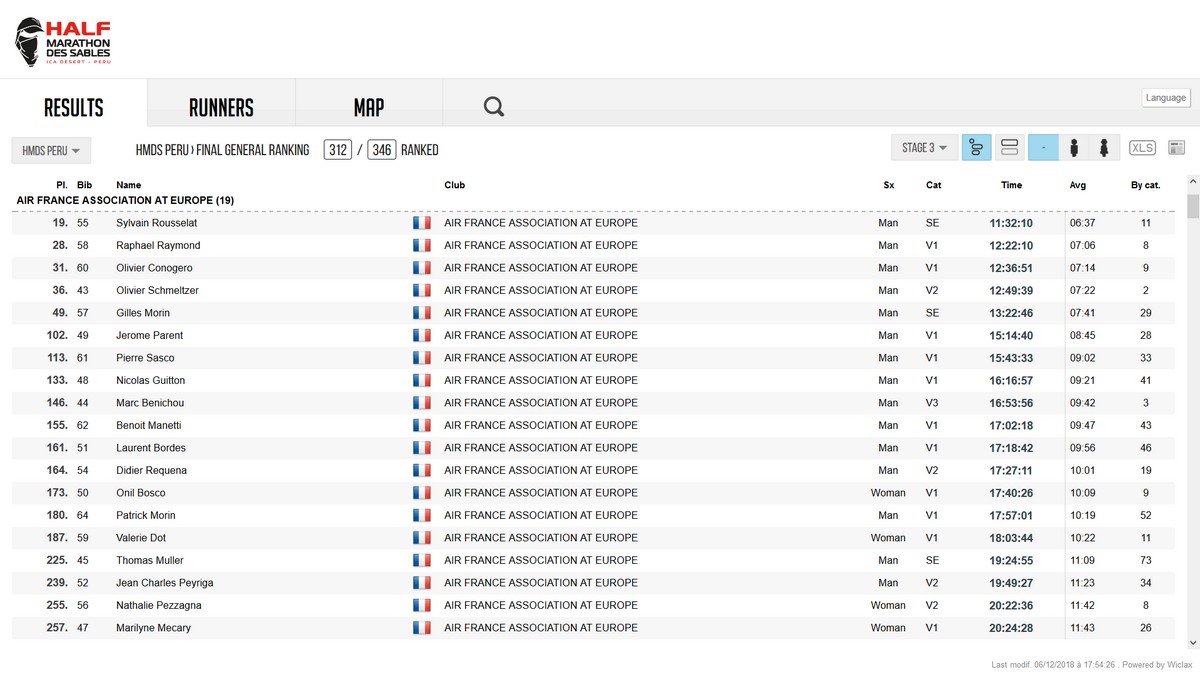Click average pace 10:22
This screenshot has width=1200, height=674.
point(1082,538)
